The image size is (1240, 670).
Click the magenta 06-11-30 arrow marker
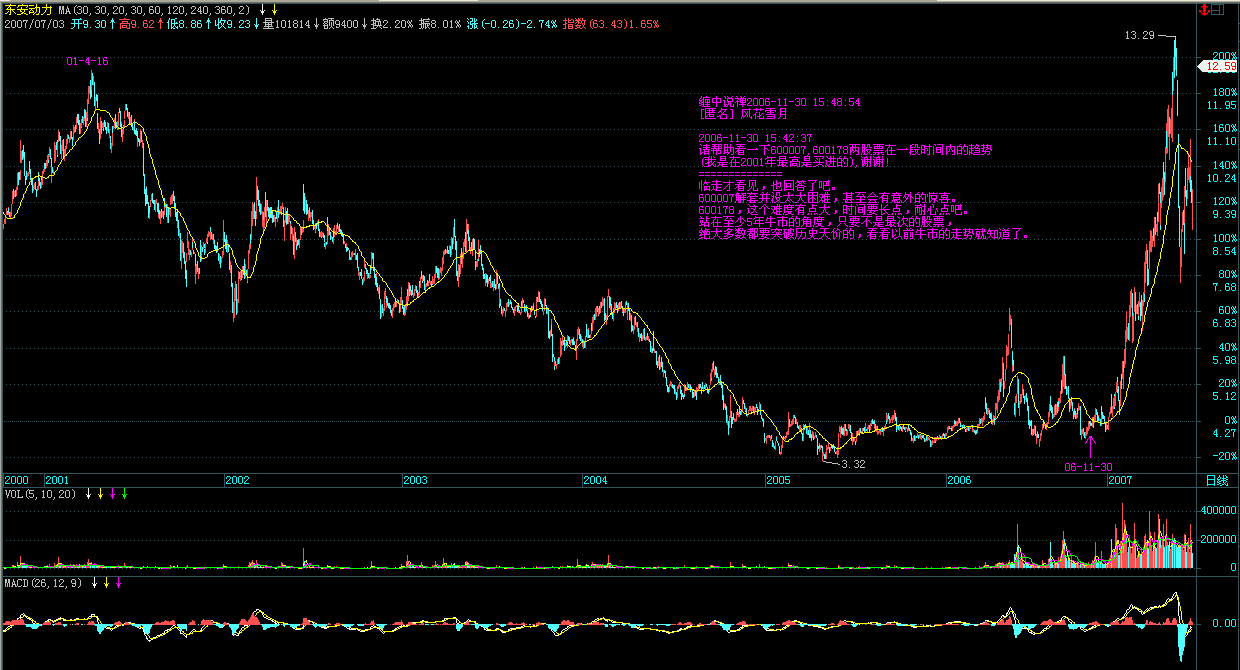(1091, 444)
